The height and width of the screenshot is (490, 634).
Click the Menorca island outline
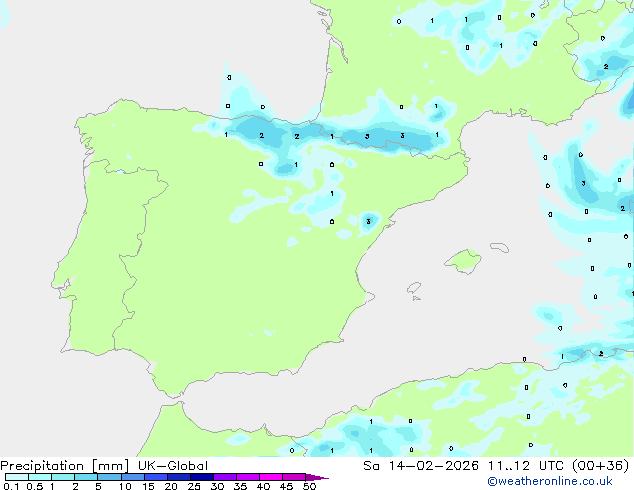click(x=499, y=247)
